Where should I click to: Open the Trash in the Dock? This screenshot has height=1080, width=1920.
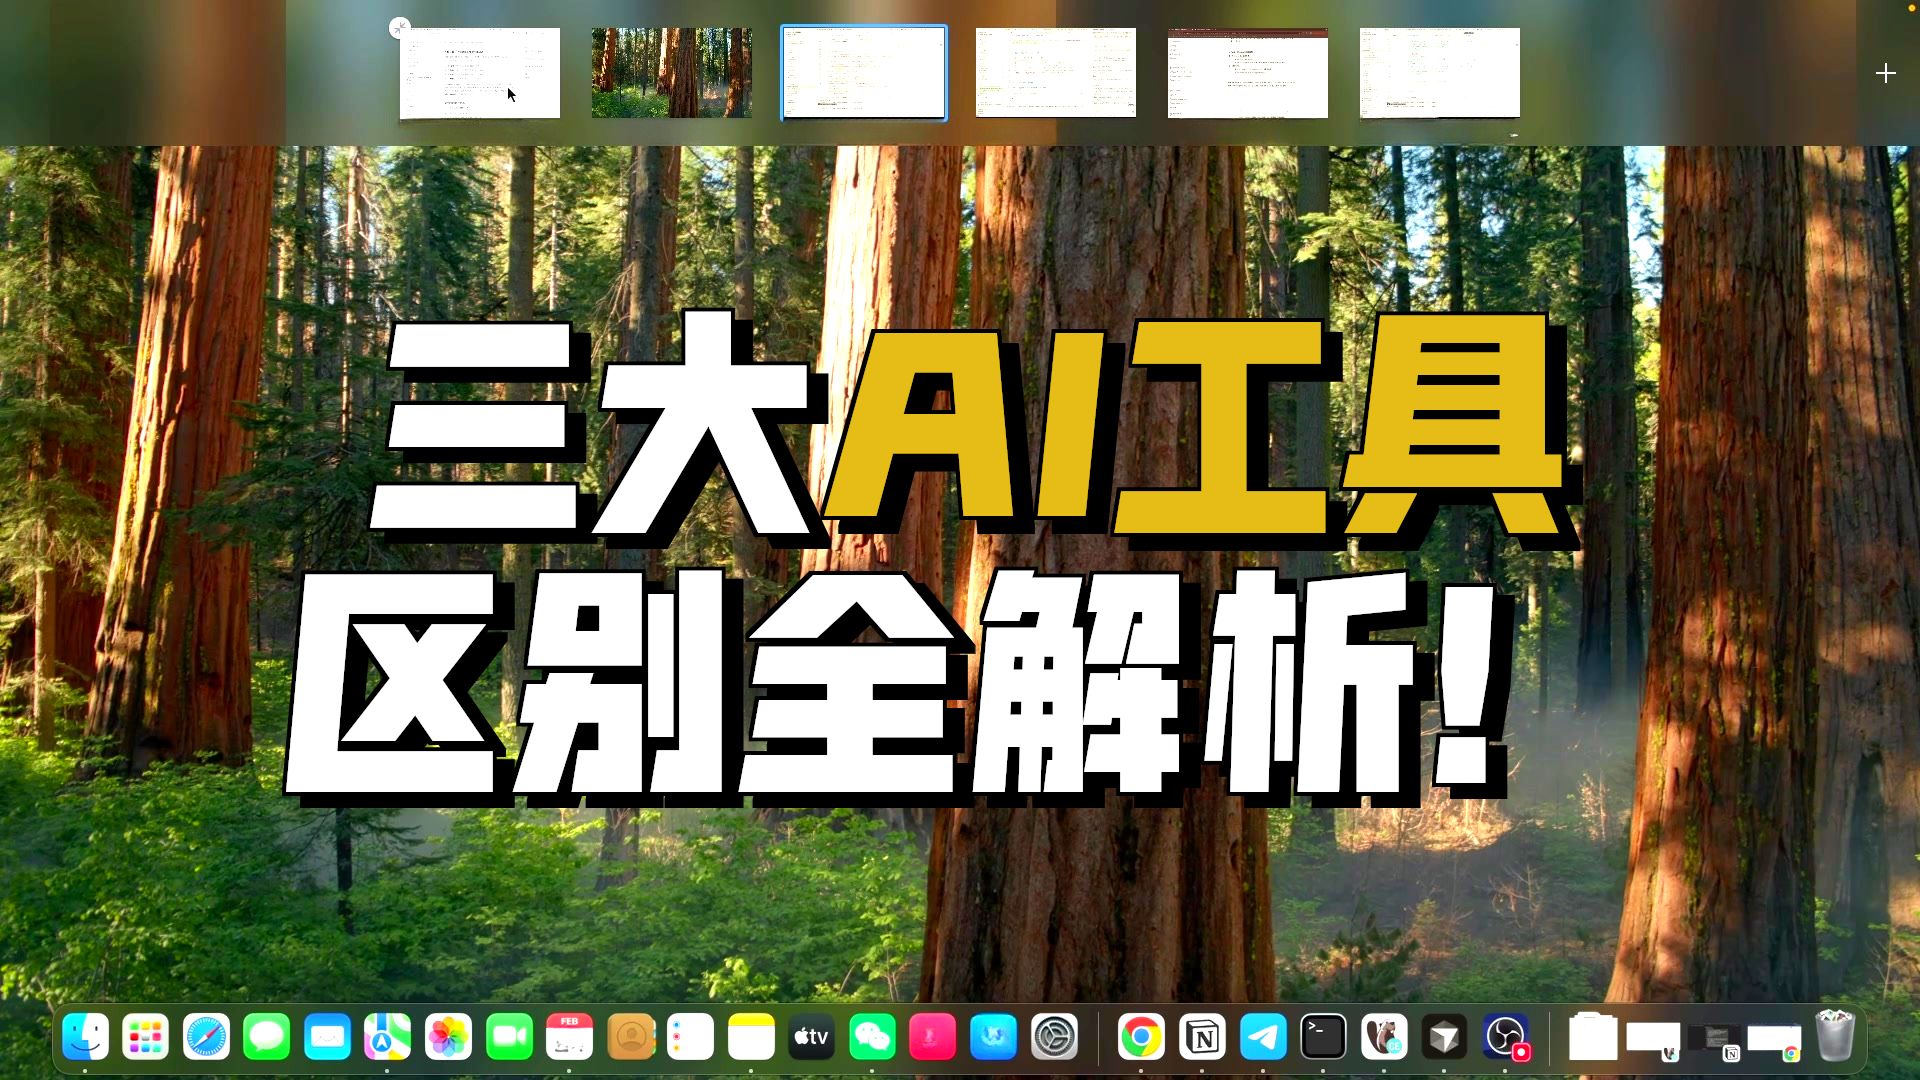1835,1036
